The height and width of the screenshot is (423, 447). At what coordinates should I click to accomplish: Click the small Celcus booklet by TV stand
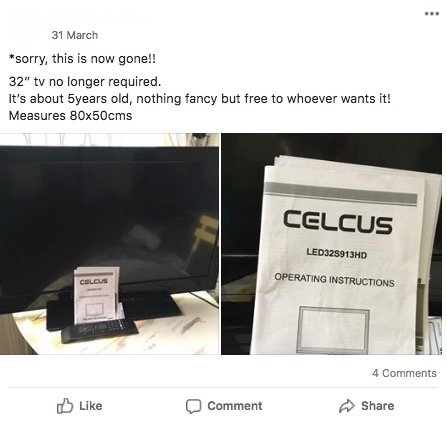[97, 295]
